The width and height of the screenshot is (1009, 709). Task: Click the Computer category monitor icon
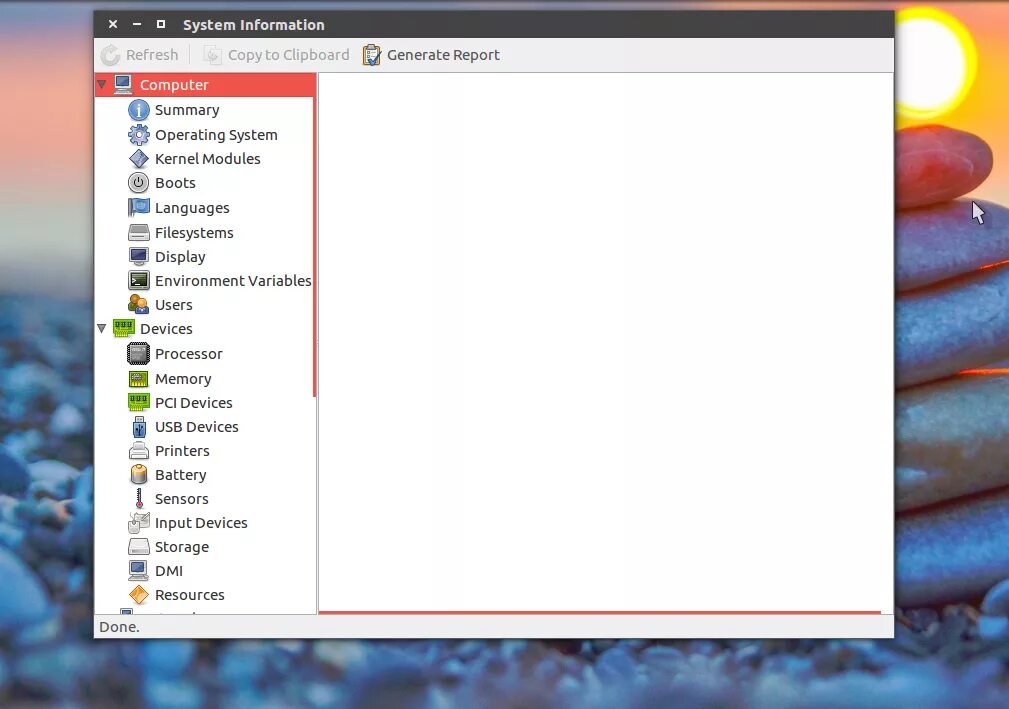pos(123,84)
